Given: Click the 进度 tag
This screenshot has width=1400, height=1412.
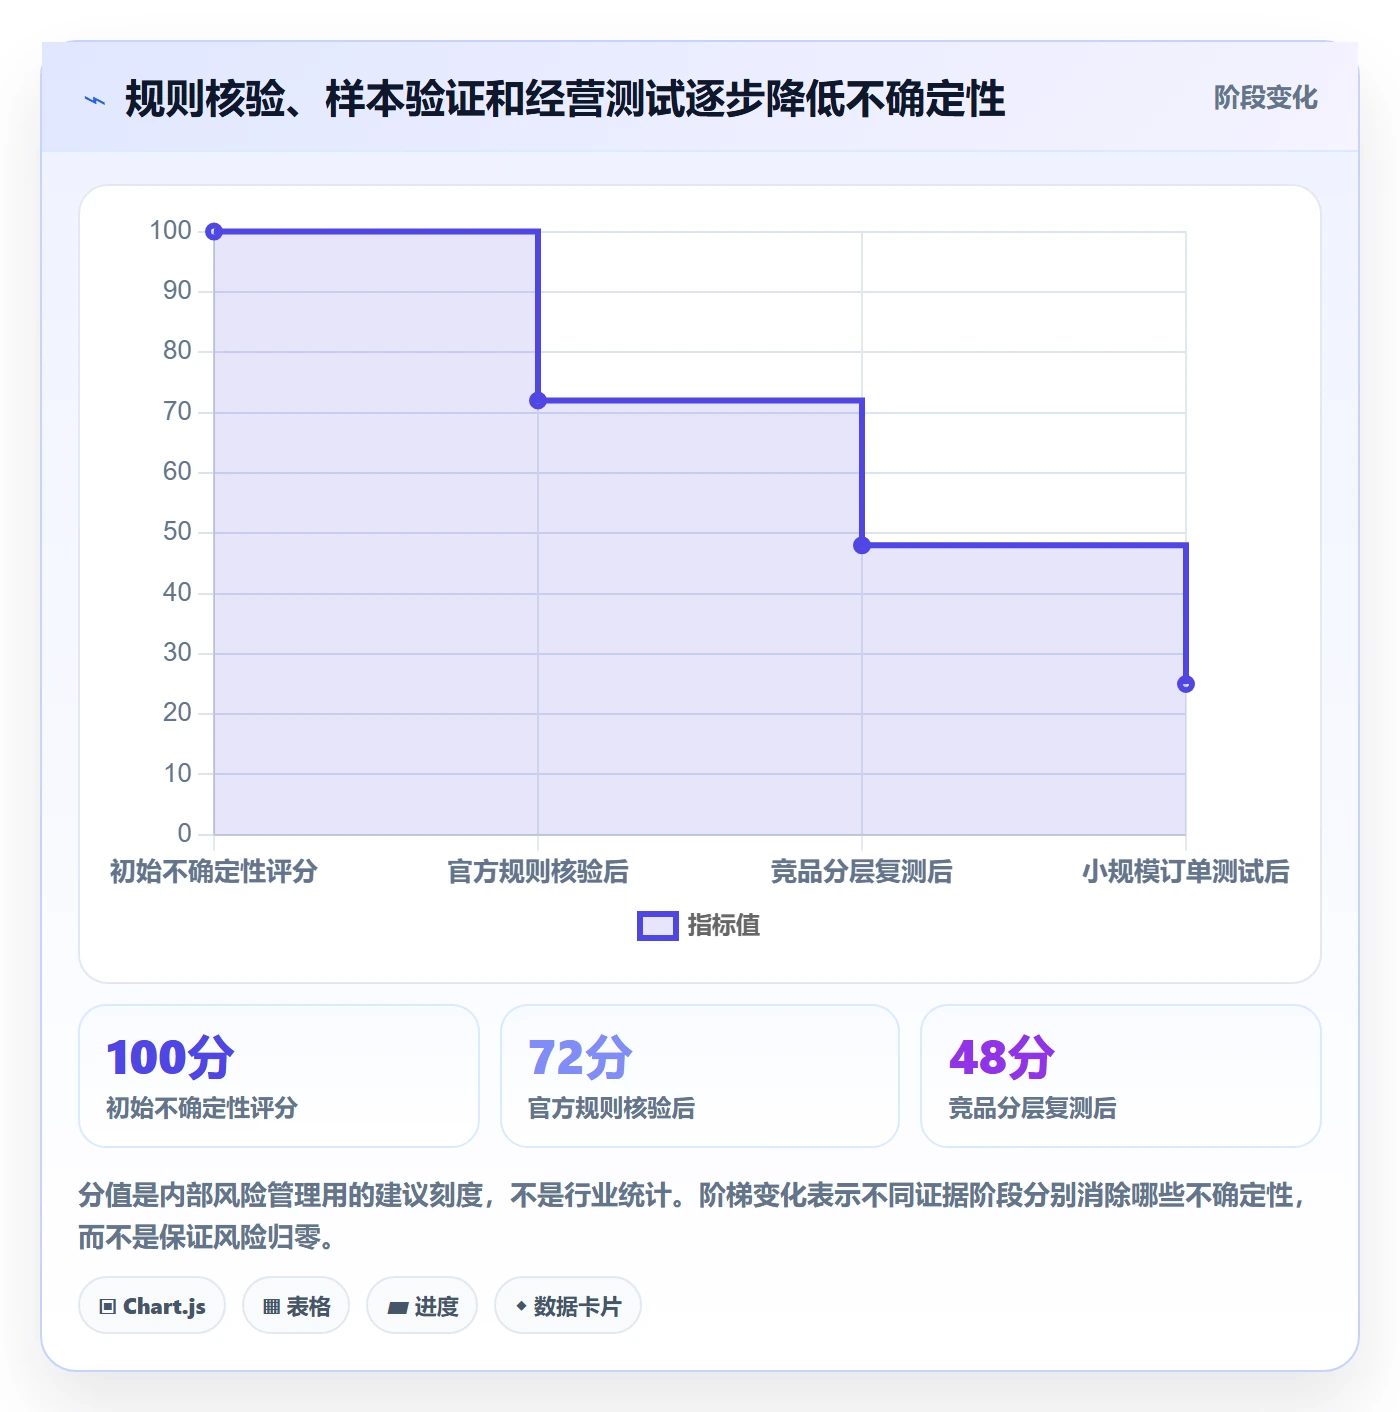Looking at the screenshot, I should tap(422, 1305).
